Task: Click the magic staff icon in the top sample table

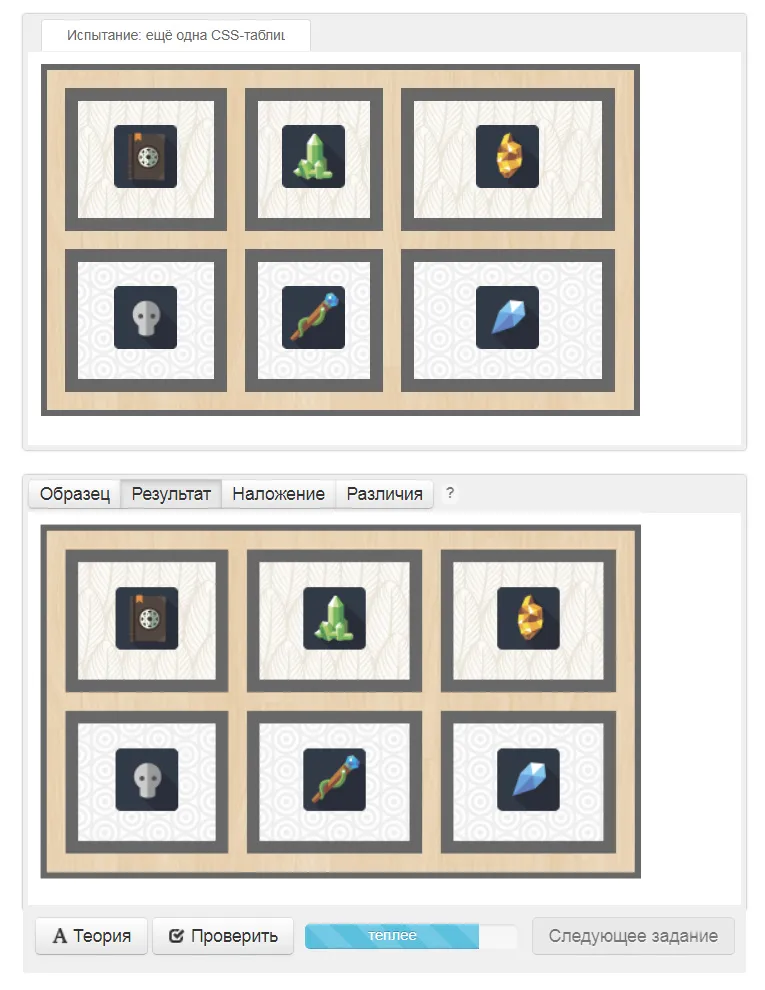Action: click(x=313, y=317)
